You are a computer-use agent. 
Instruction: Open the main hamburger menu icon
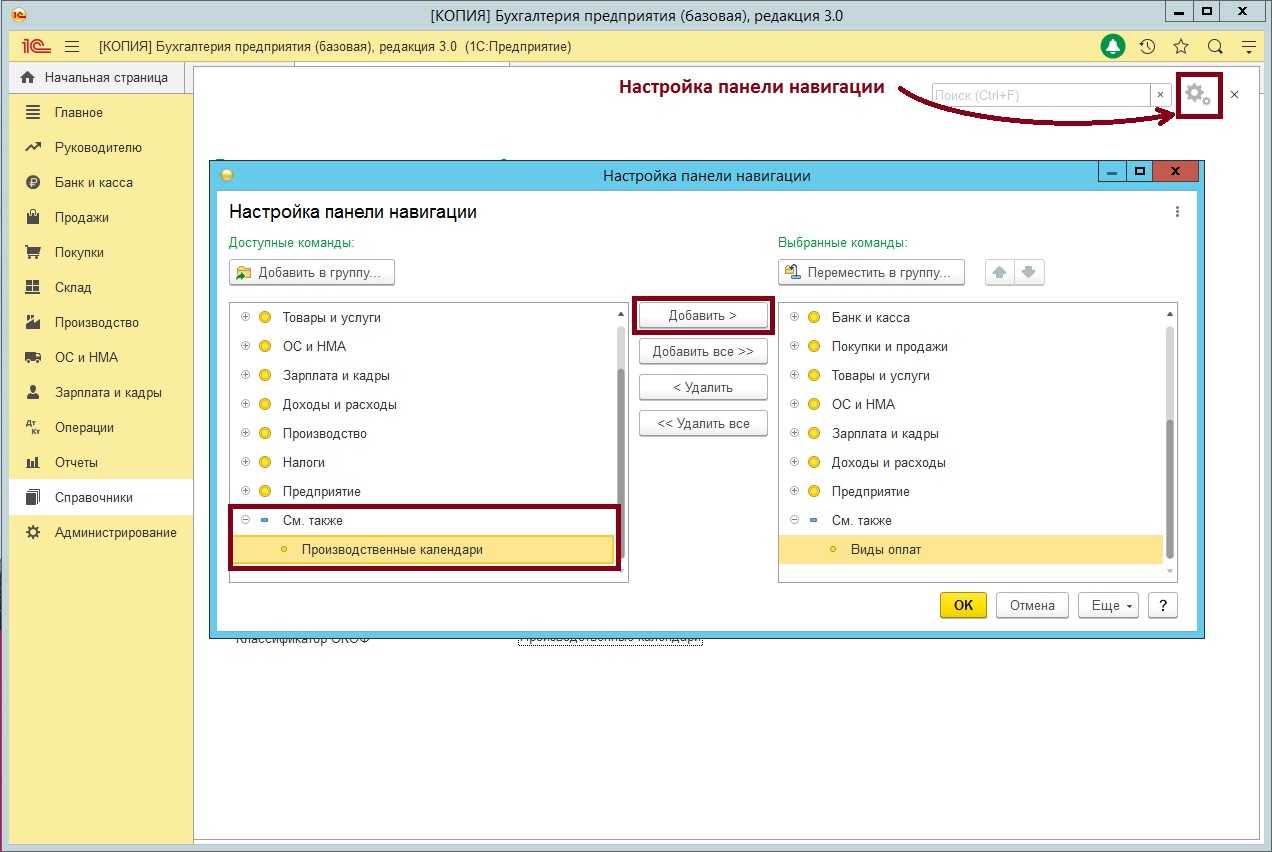(x=72, y=46)
